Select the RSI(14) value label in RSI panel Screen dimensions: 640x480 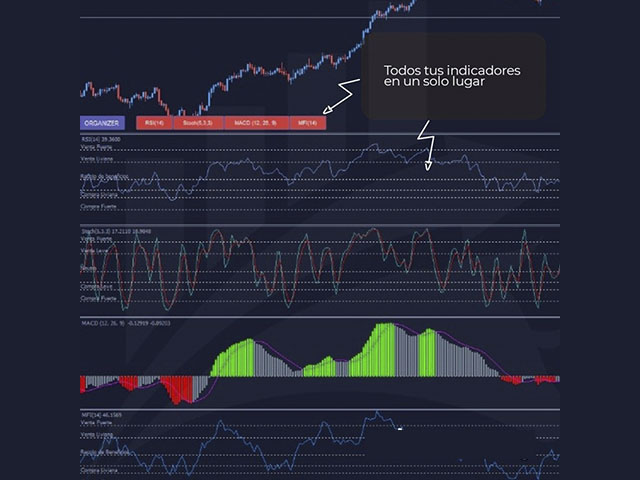[x=101, y=139]
